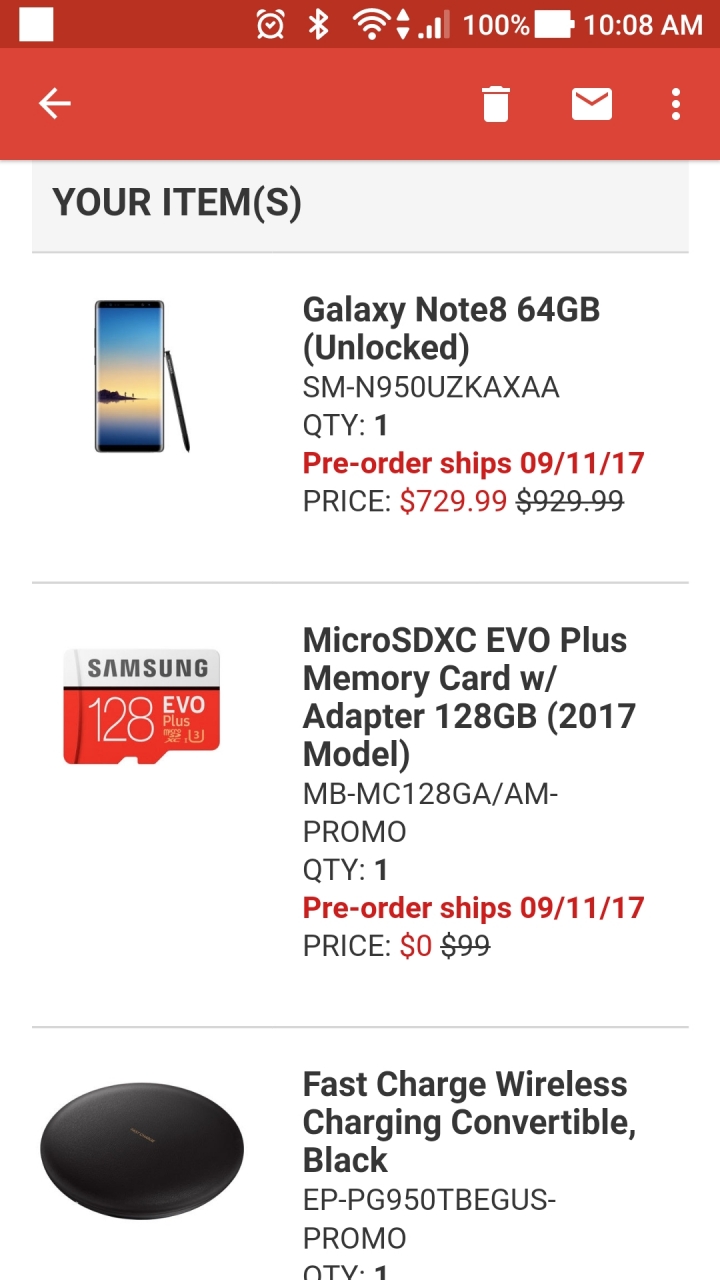Tap the back arrow icon
720x1280 pixels.
click(55, 103)
